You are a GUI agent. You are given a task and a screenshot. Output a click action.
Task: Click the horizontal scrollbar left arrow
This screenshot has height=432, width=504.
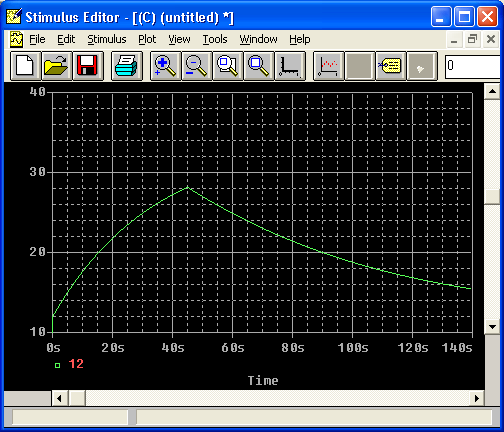[x=59, y=398]
